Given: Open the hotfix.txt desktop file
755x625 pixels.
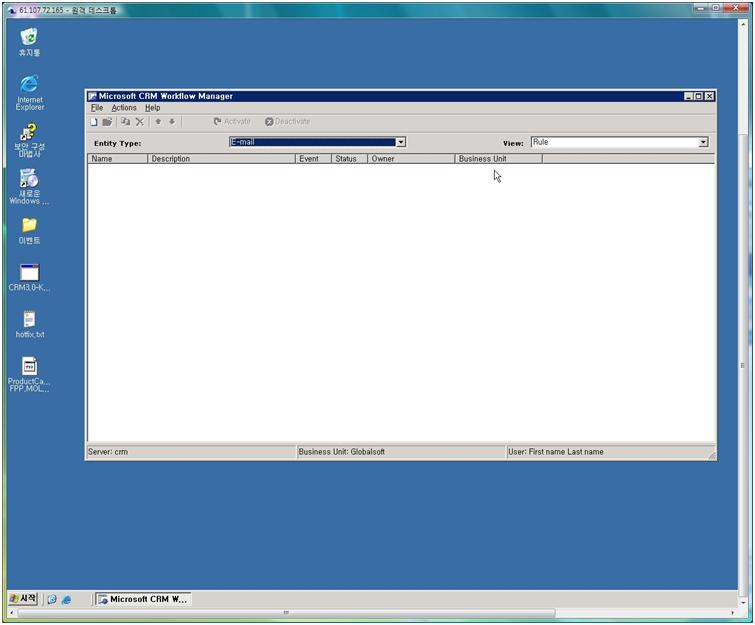Looking at the screenshot, I should (29, 325).
